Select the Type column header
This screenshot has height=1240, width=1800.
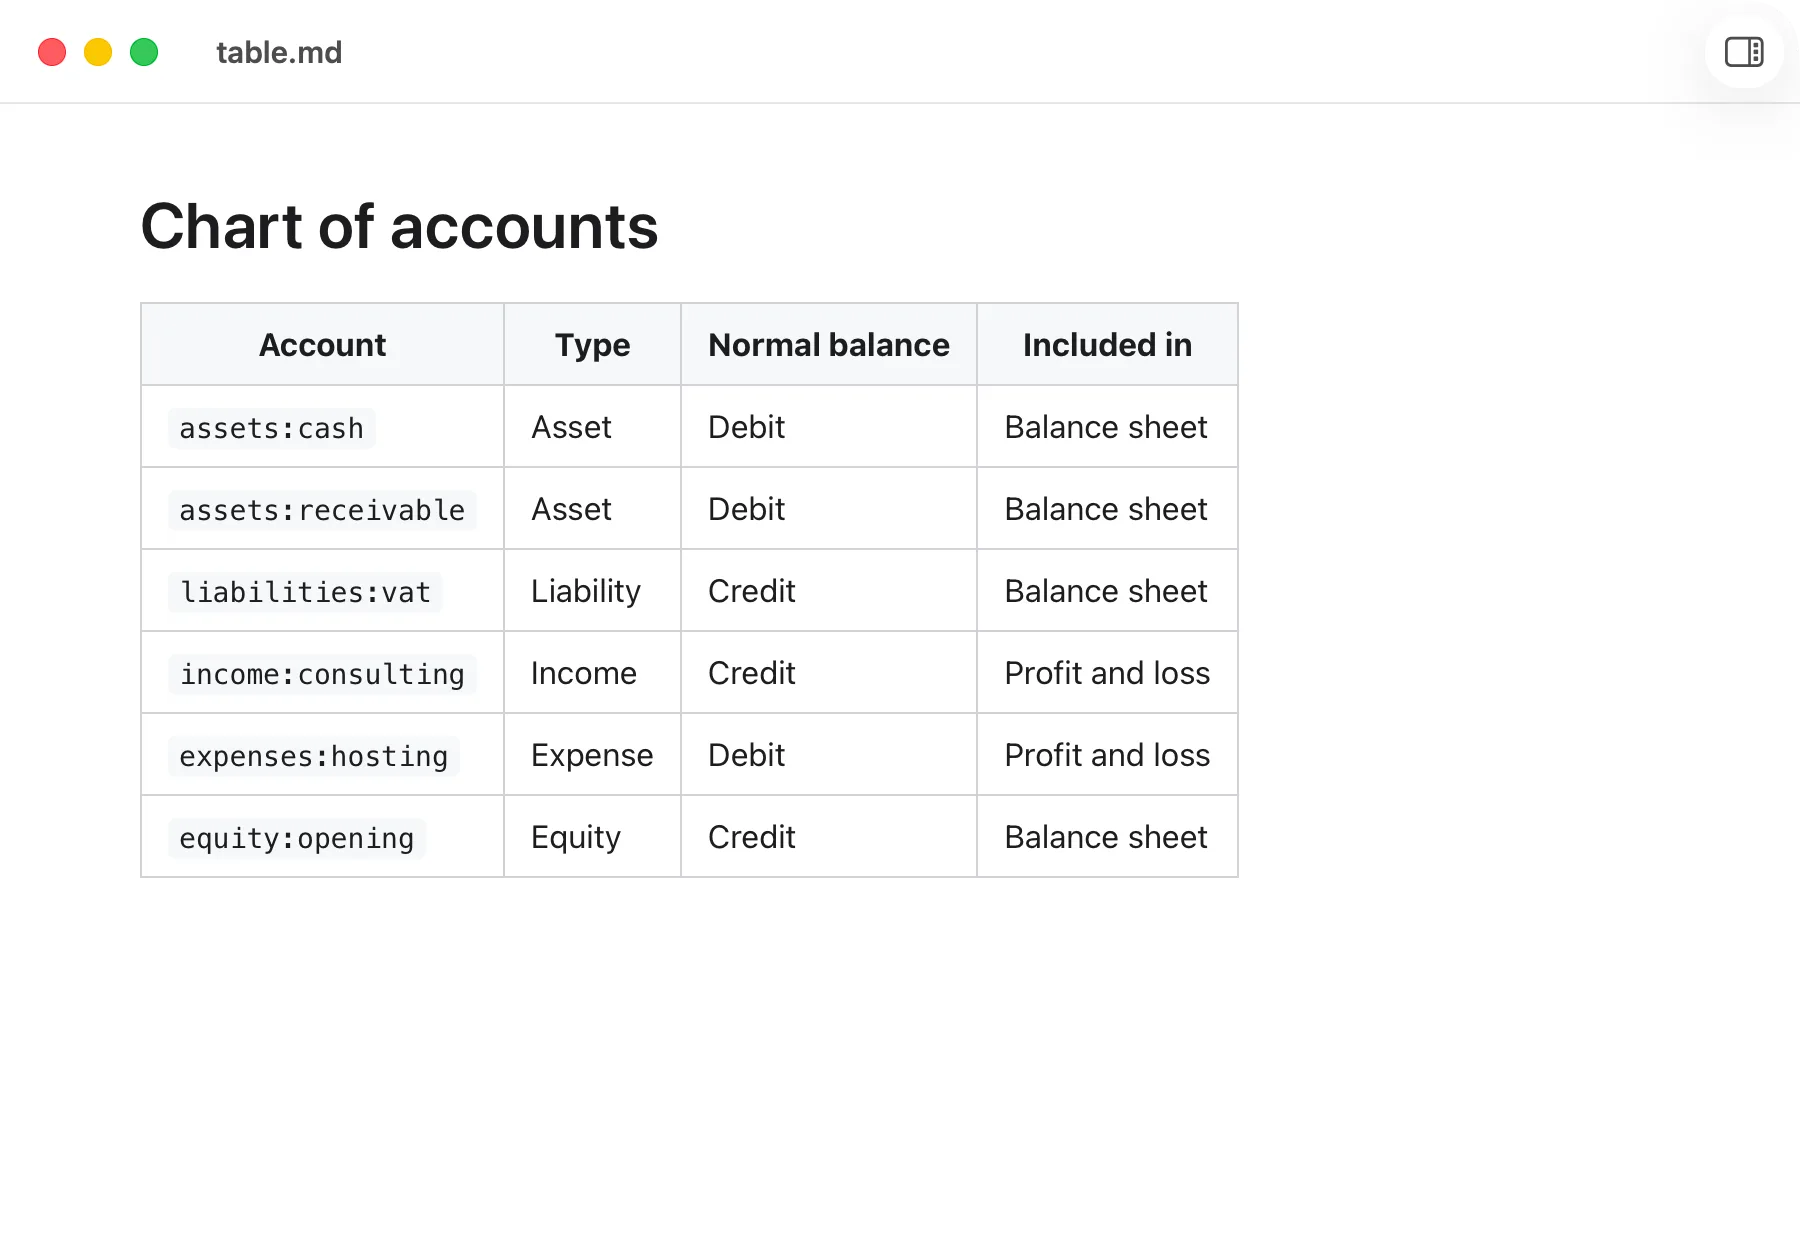tap(592, 345)
